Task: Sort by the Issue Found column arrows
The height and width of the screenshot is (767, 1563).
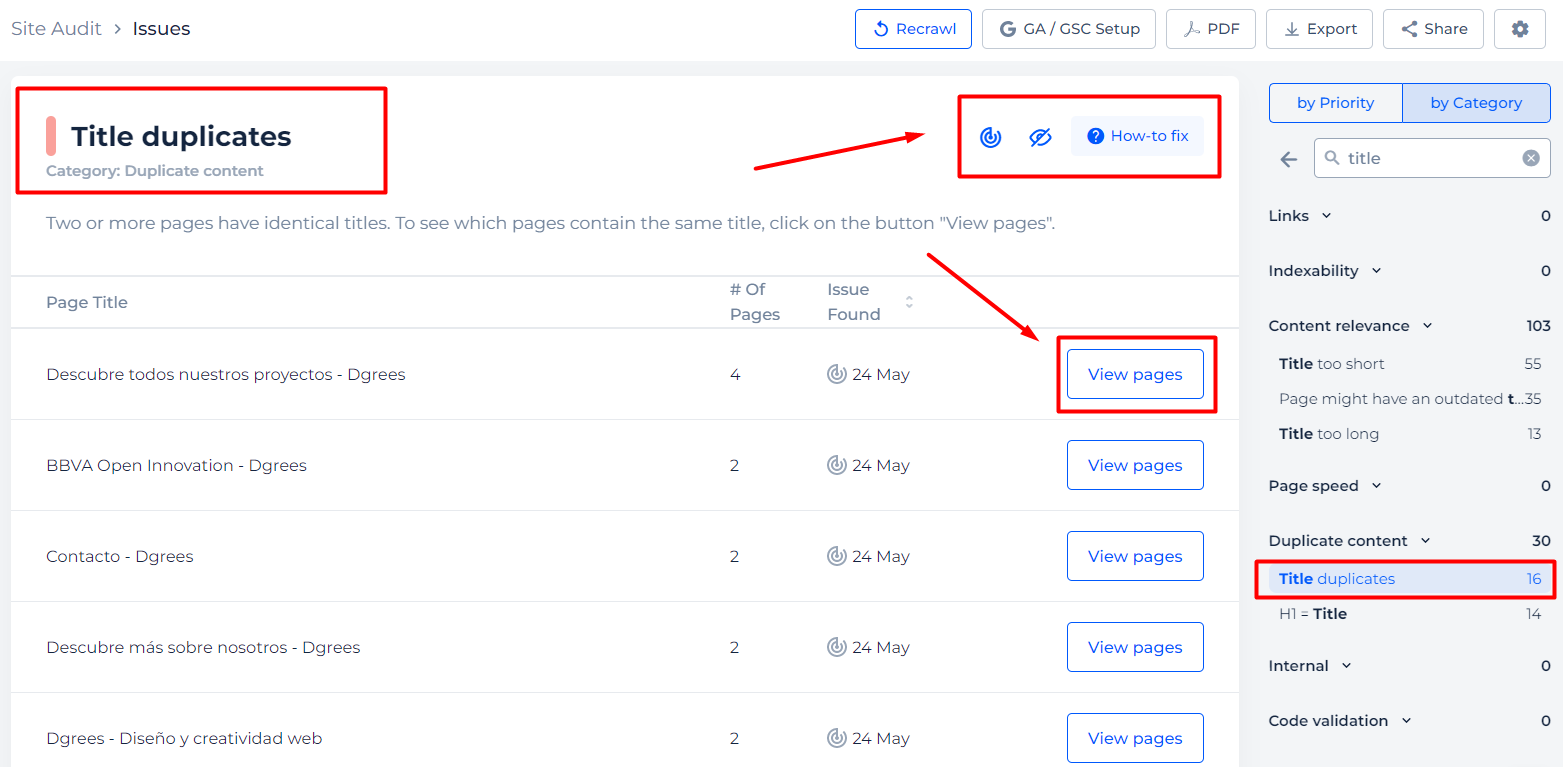Action: [909, 302]
